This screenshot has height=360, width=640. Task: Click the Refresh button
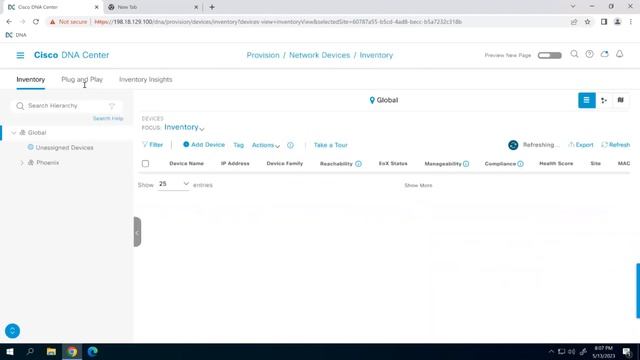[616, 145]
